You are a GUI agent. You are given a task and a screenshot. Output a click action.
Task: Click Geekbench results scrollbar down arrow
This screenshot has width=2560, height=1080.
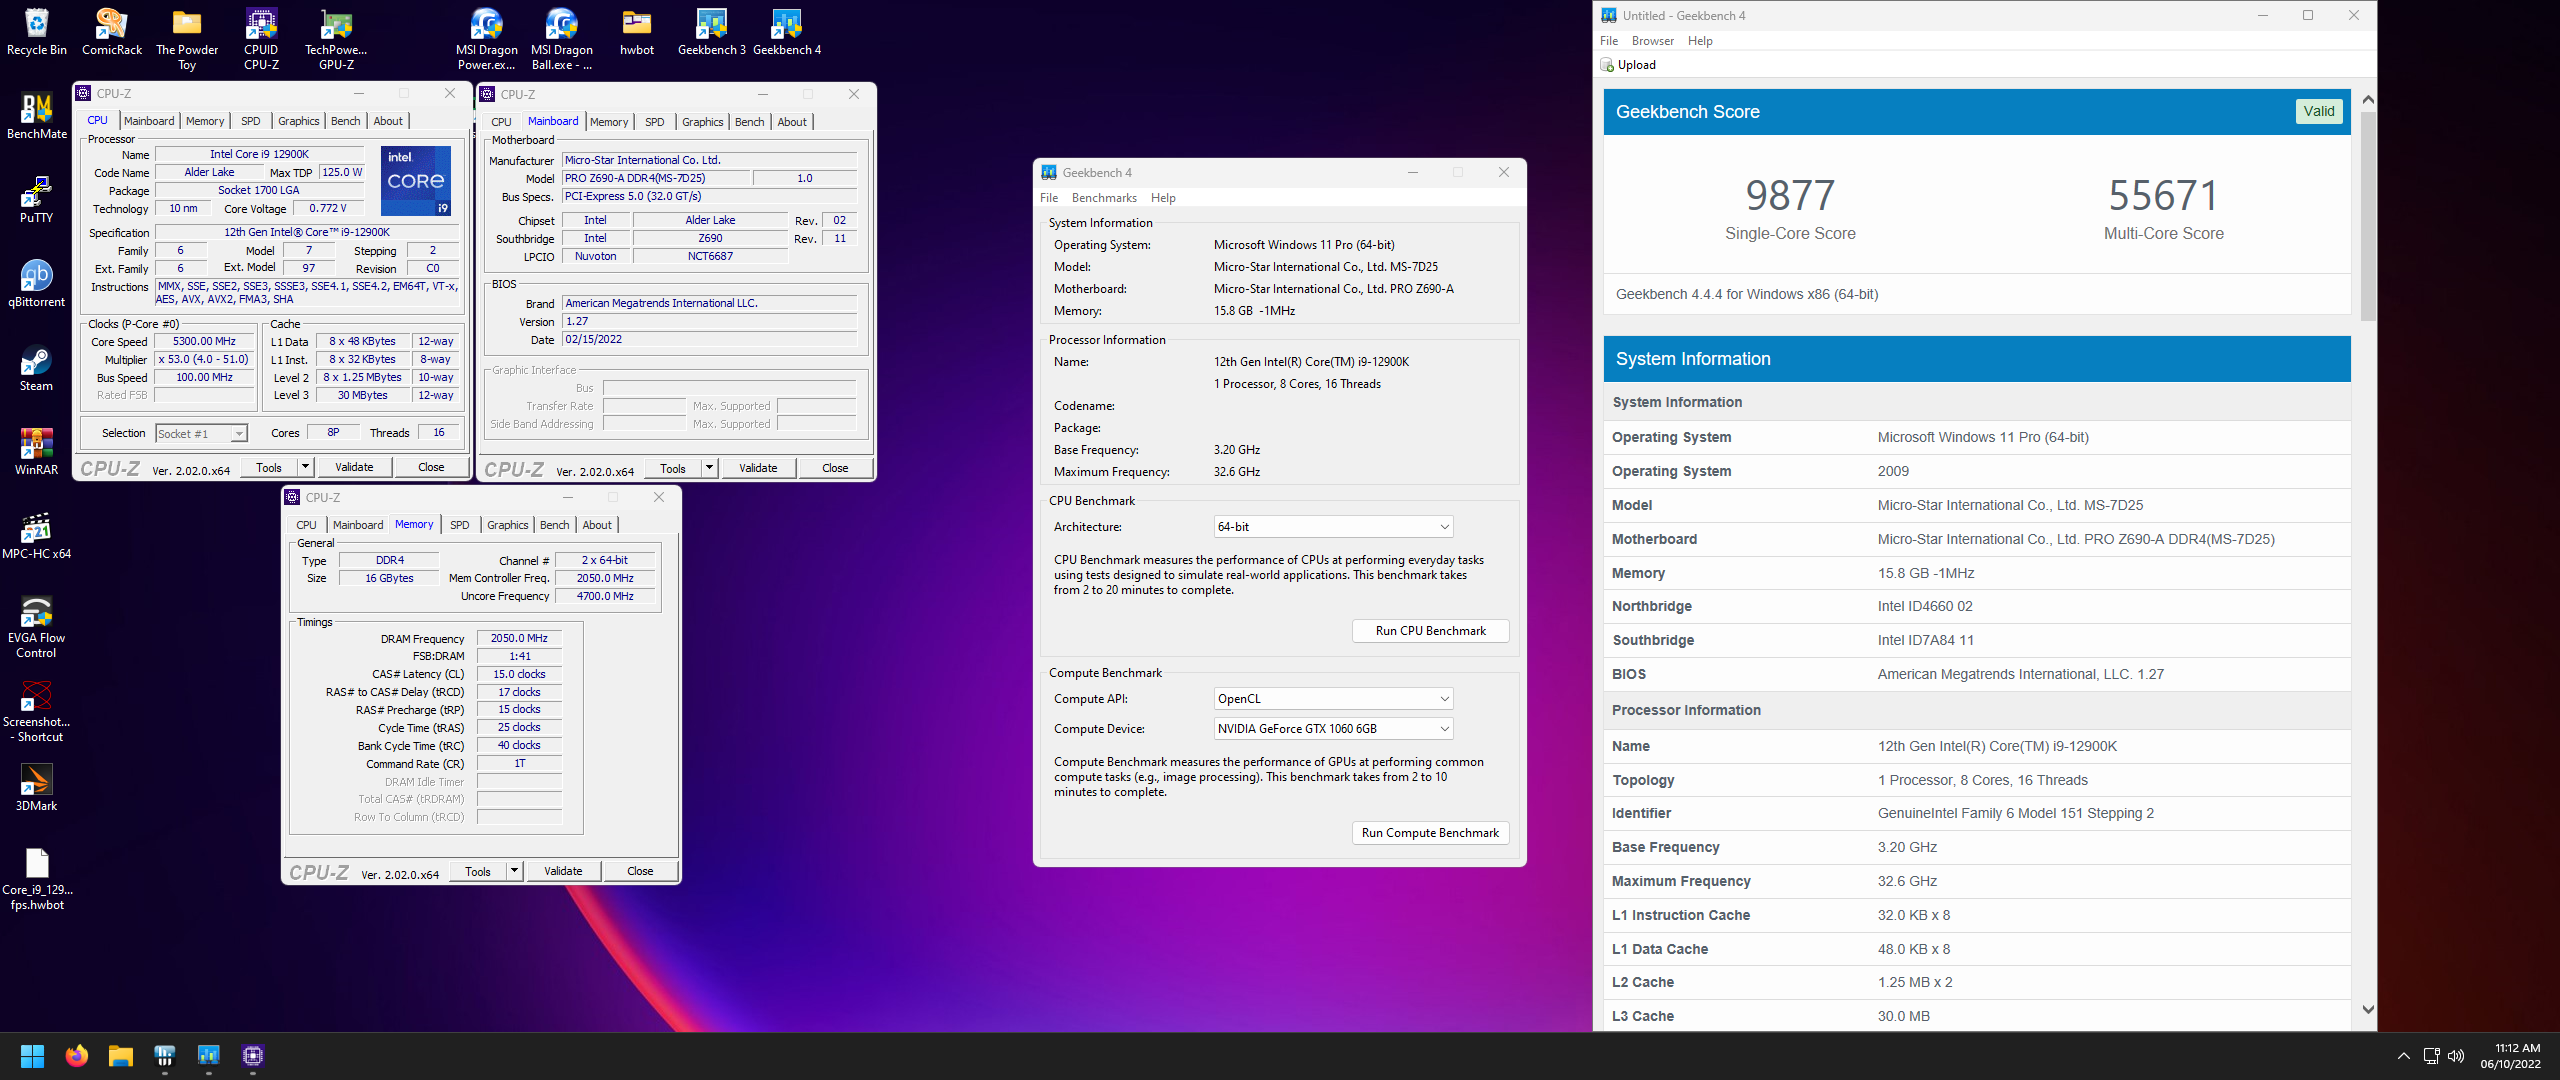2367,1010
